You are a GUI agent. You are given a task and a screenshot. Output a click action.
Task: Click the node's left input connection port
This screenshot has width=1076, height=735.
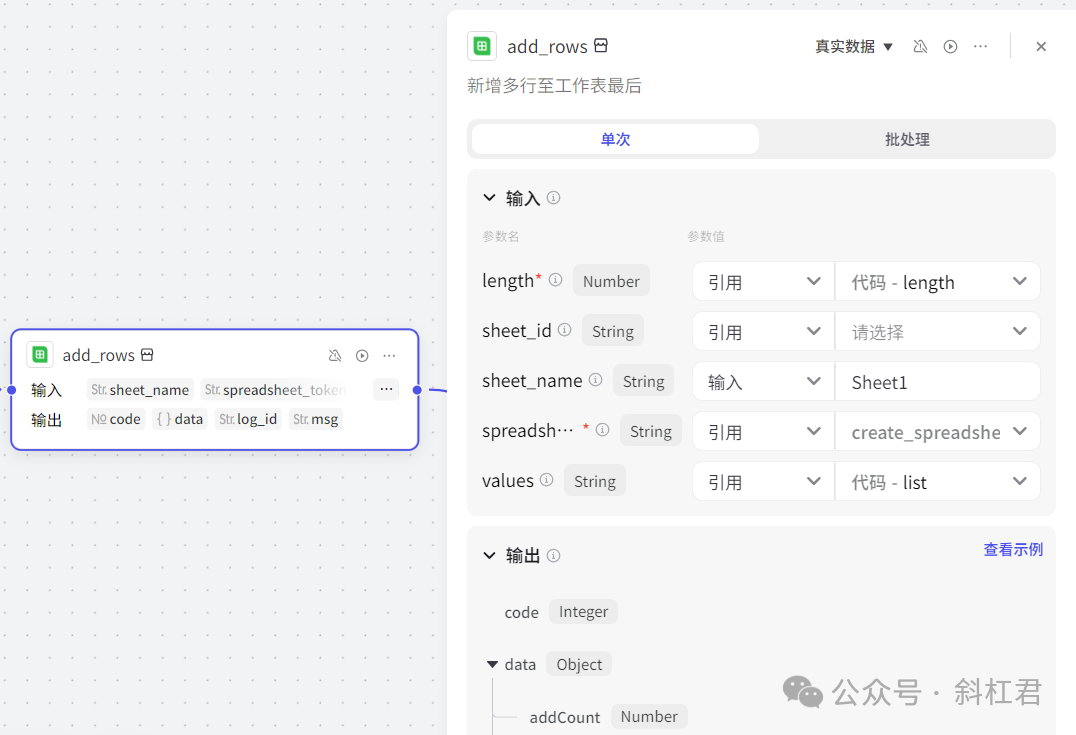pyautogui.click(x=12, y=390)
